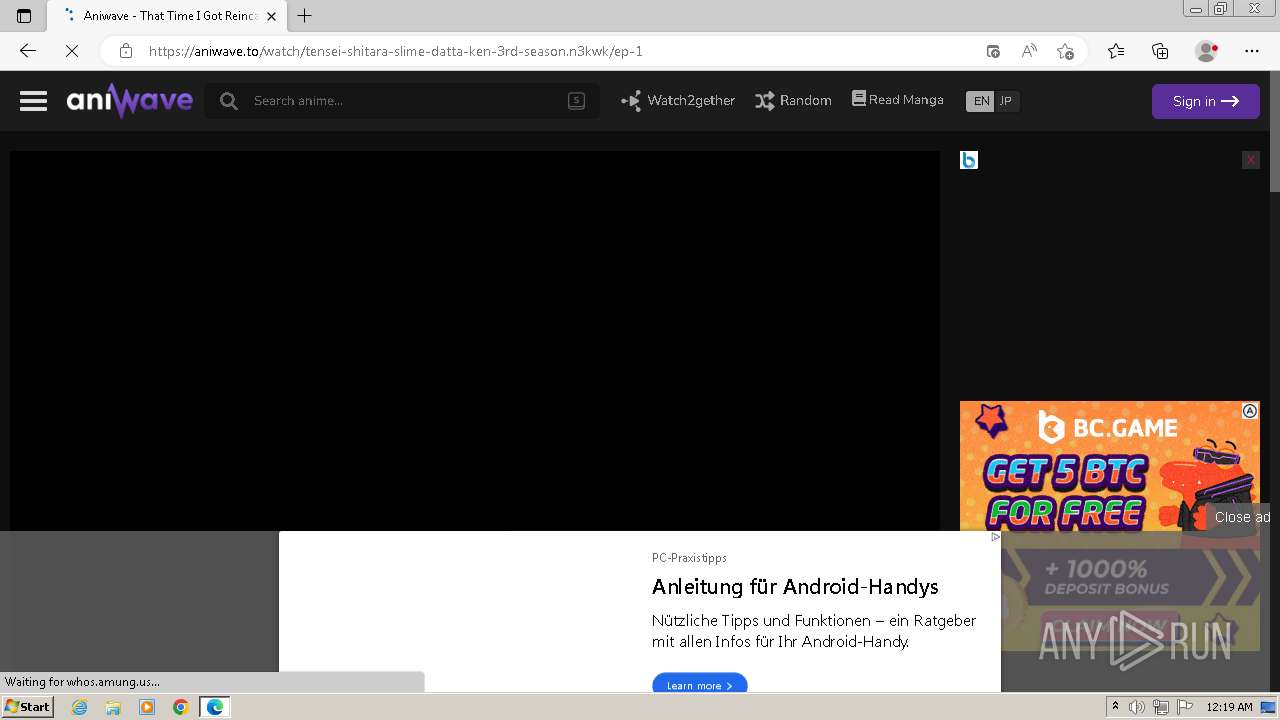The width and height of the screenshot is (1280, 720).
Task: Click the aniwave logo
Action: click(x=129, y=101)
